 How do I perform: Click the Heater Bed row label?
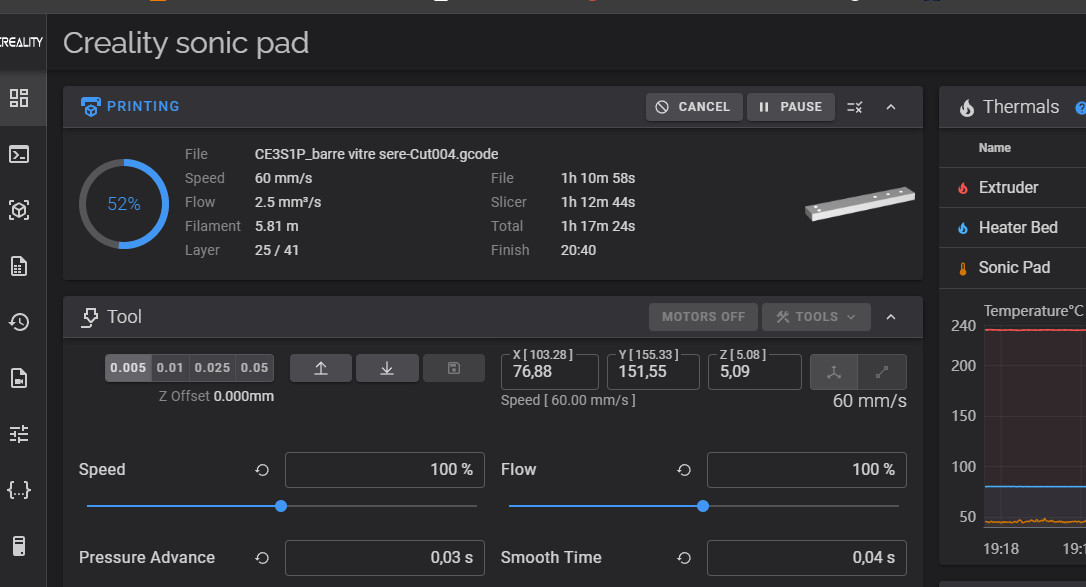(1018, 228)
